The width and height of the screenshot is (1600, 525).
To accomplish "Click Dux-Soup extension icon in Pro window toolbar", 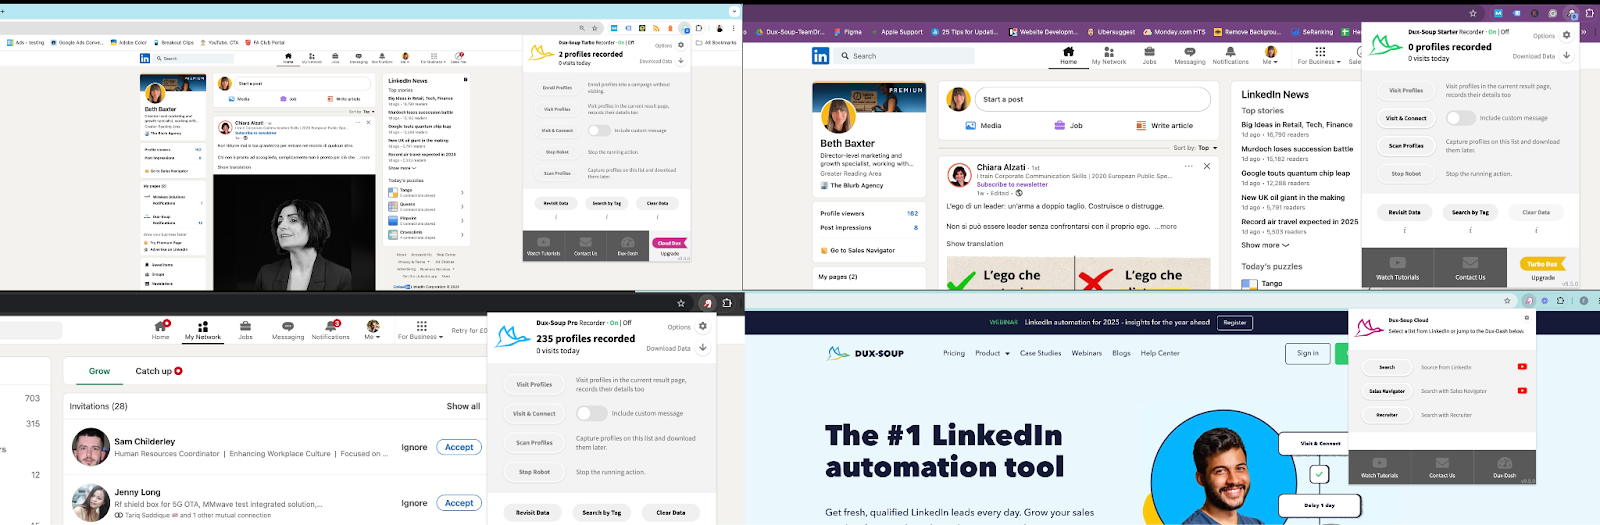I will coord(707,303).
